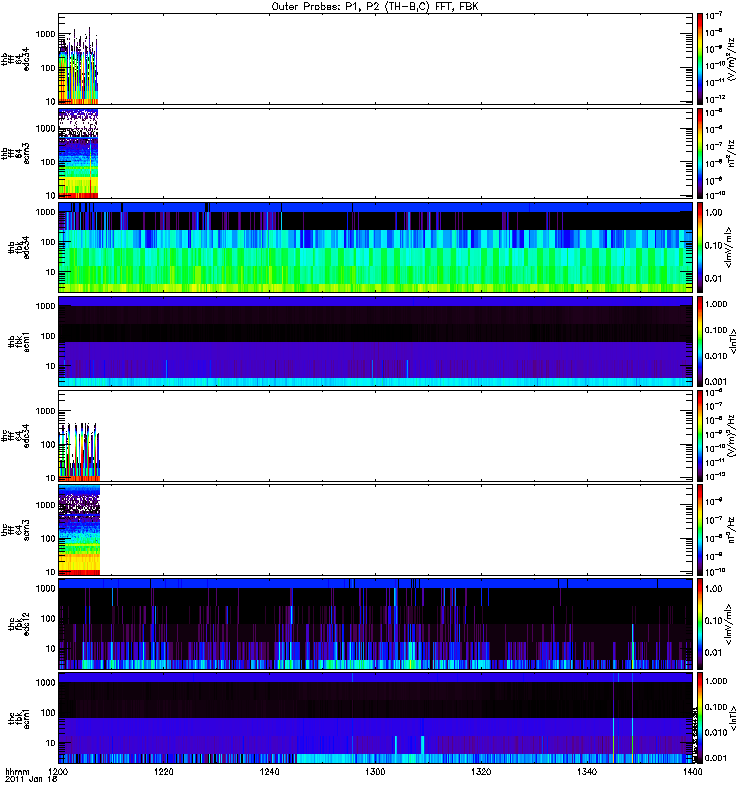
Task: Click the '1340' time axis label
Action: (x=587, y=771)
